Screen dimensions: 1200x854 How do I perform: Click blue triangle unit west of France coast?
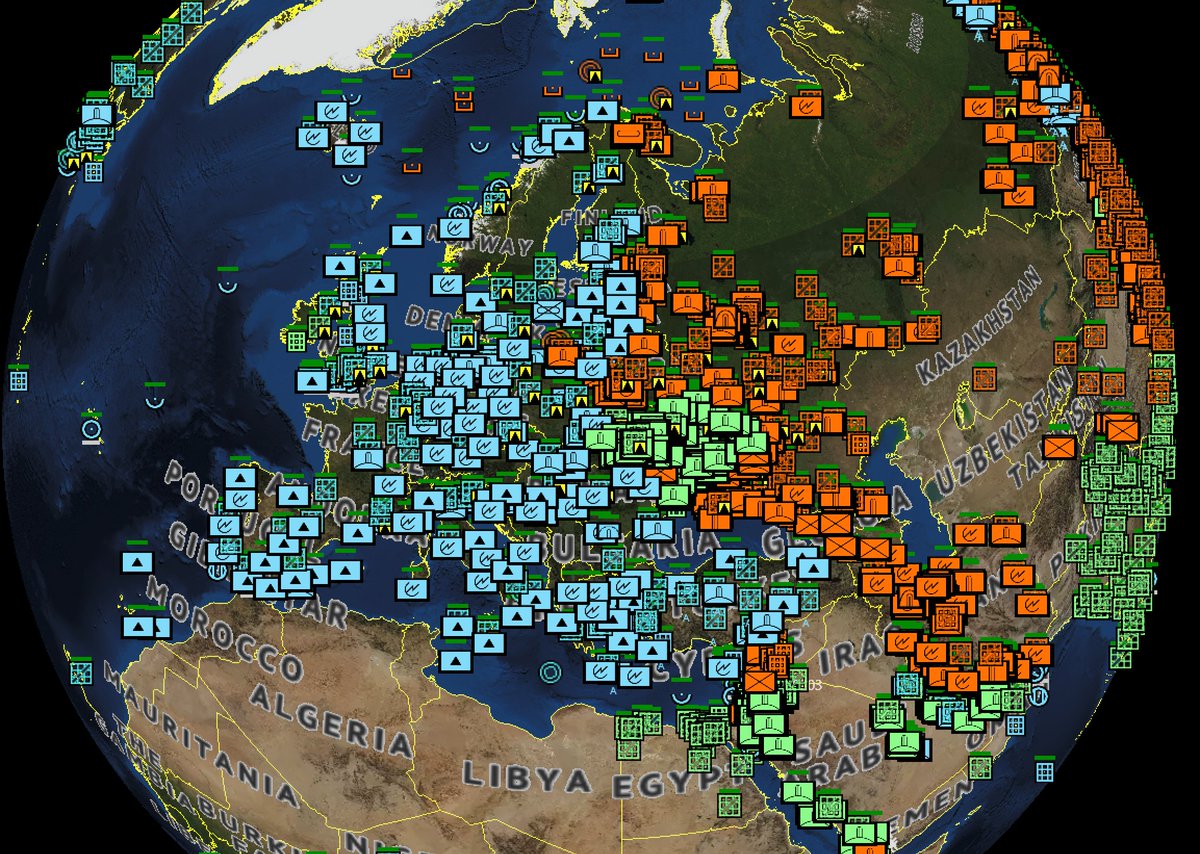[x=313, y=381]
